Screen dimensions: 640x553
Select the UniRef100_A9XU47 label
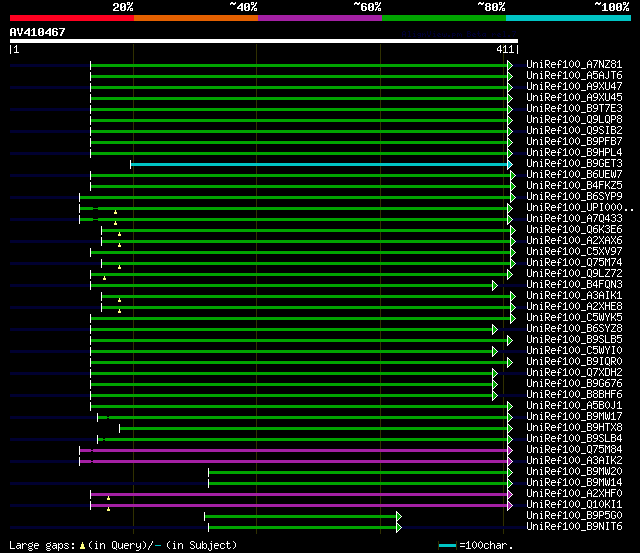click(574, 87)
